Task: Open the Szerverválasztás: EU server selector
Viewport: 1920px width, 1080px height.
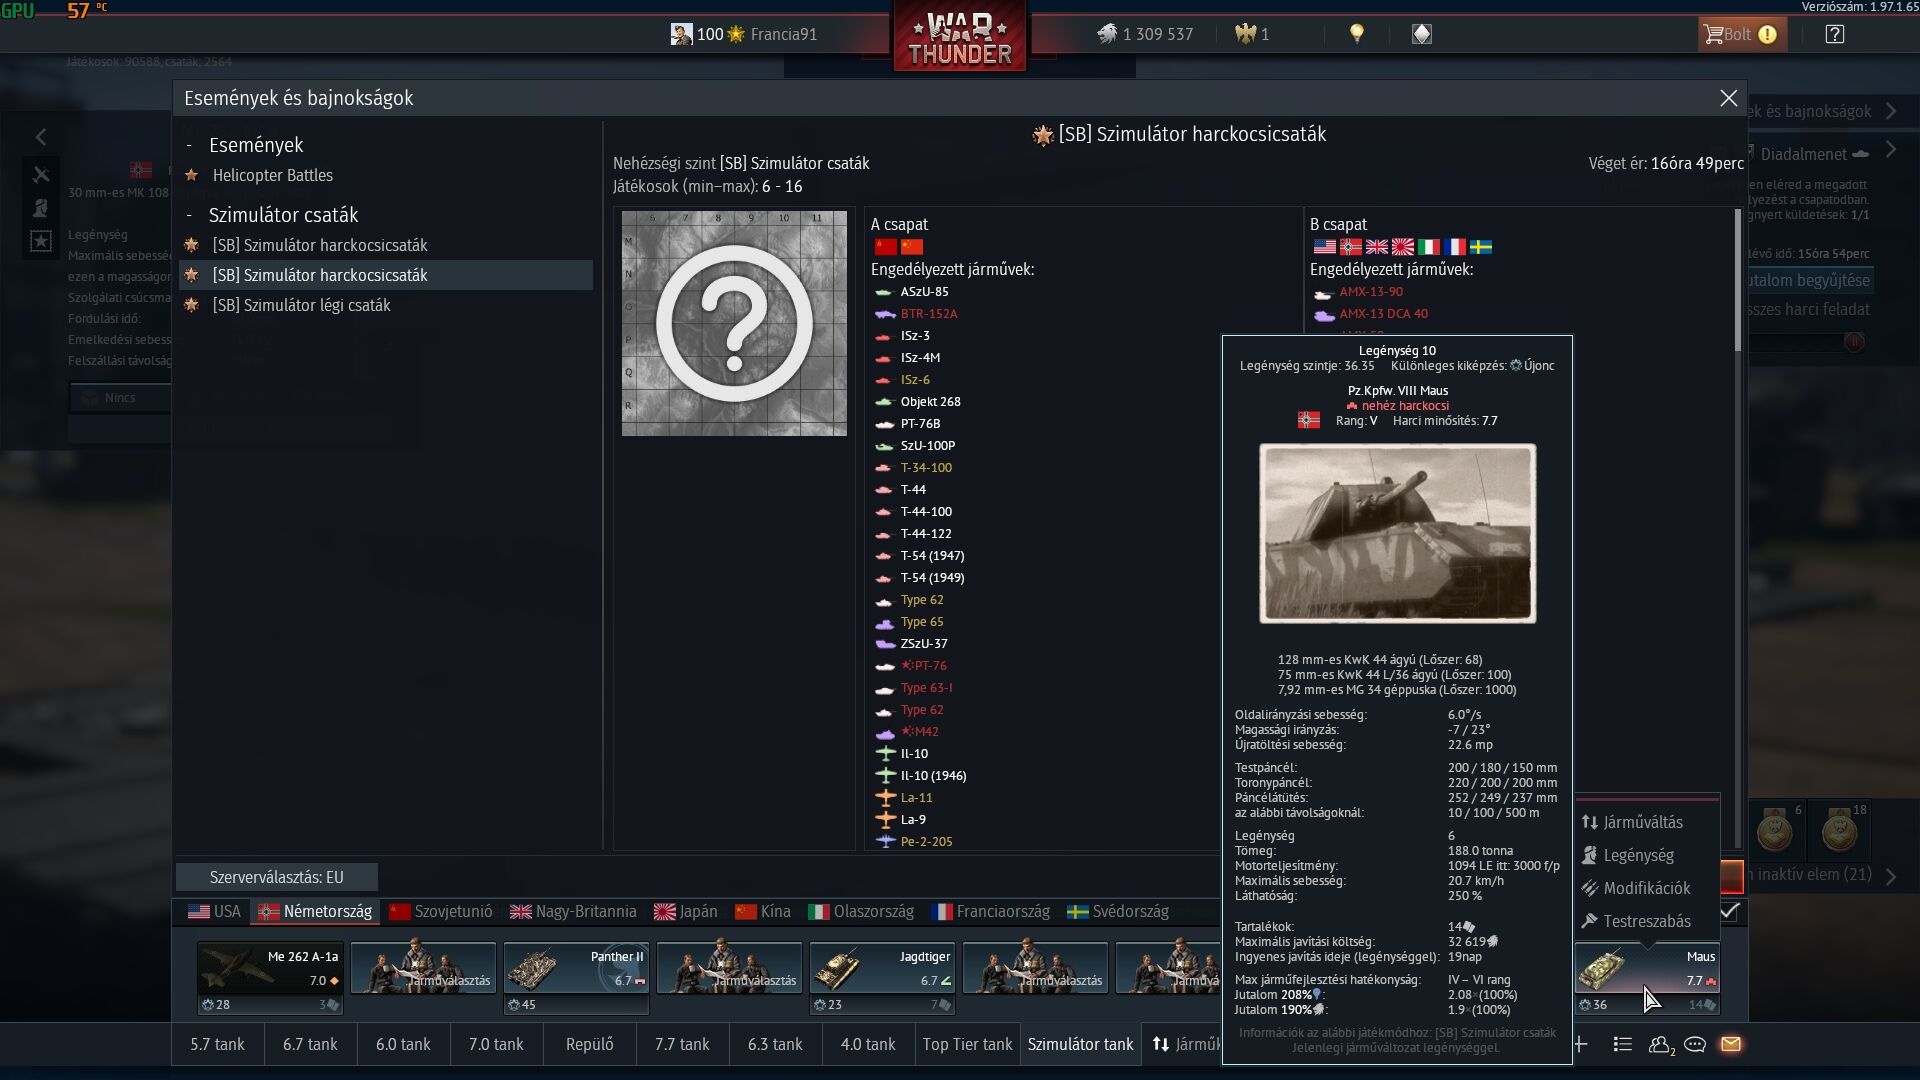Action: tap(277, 877)
